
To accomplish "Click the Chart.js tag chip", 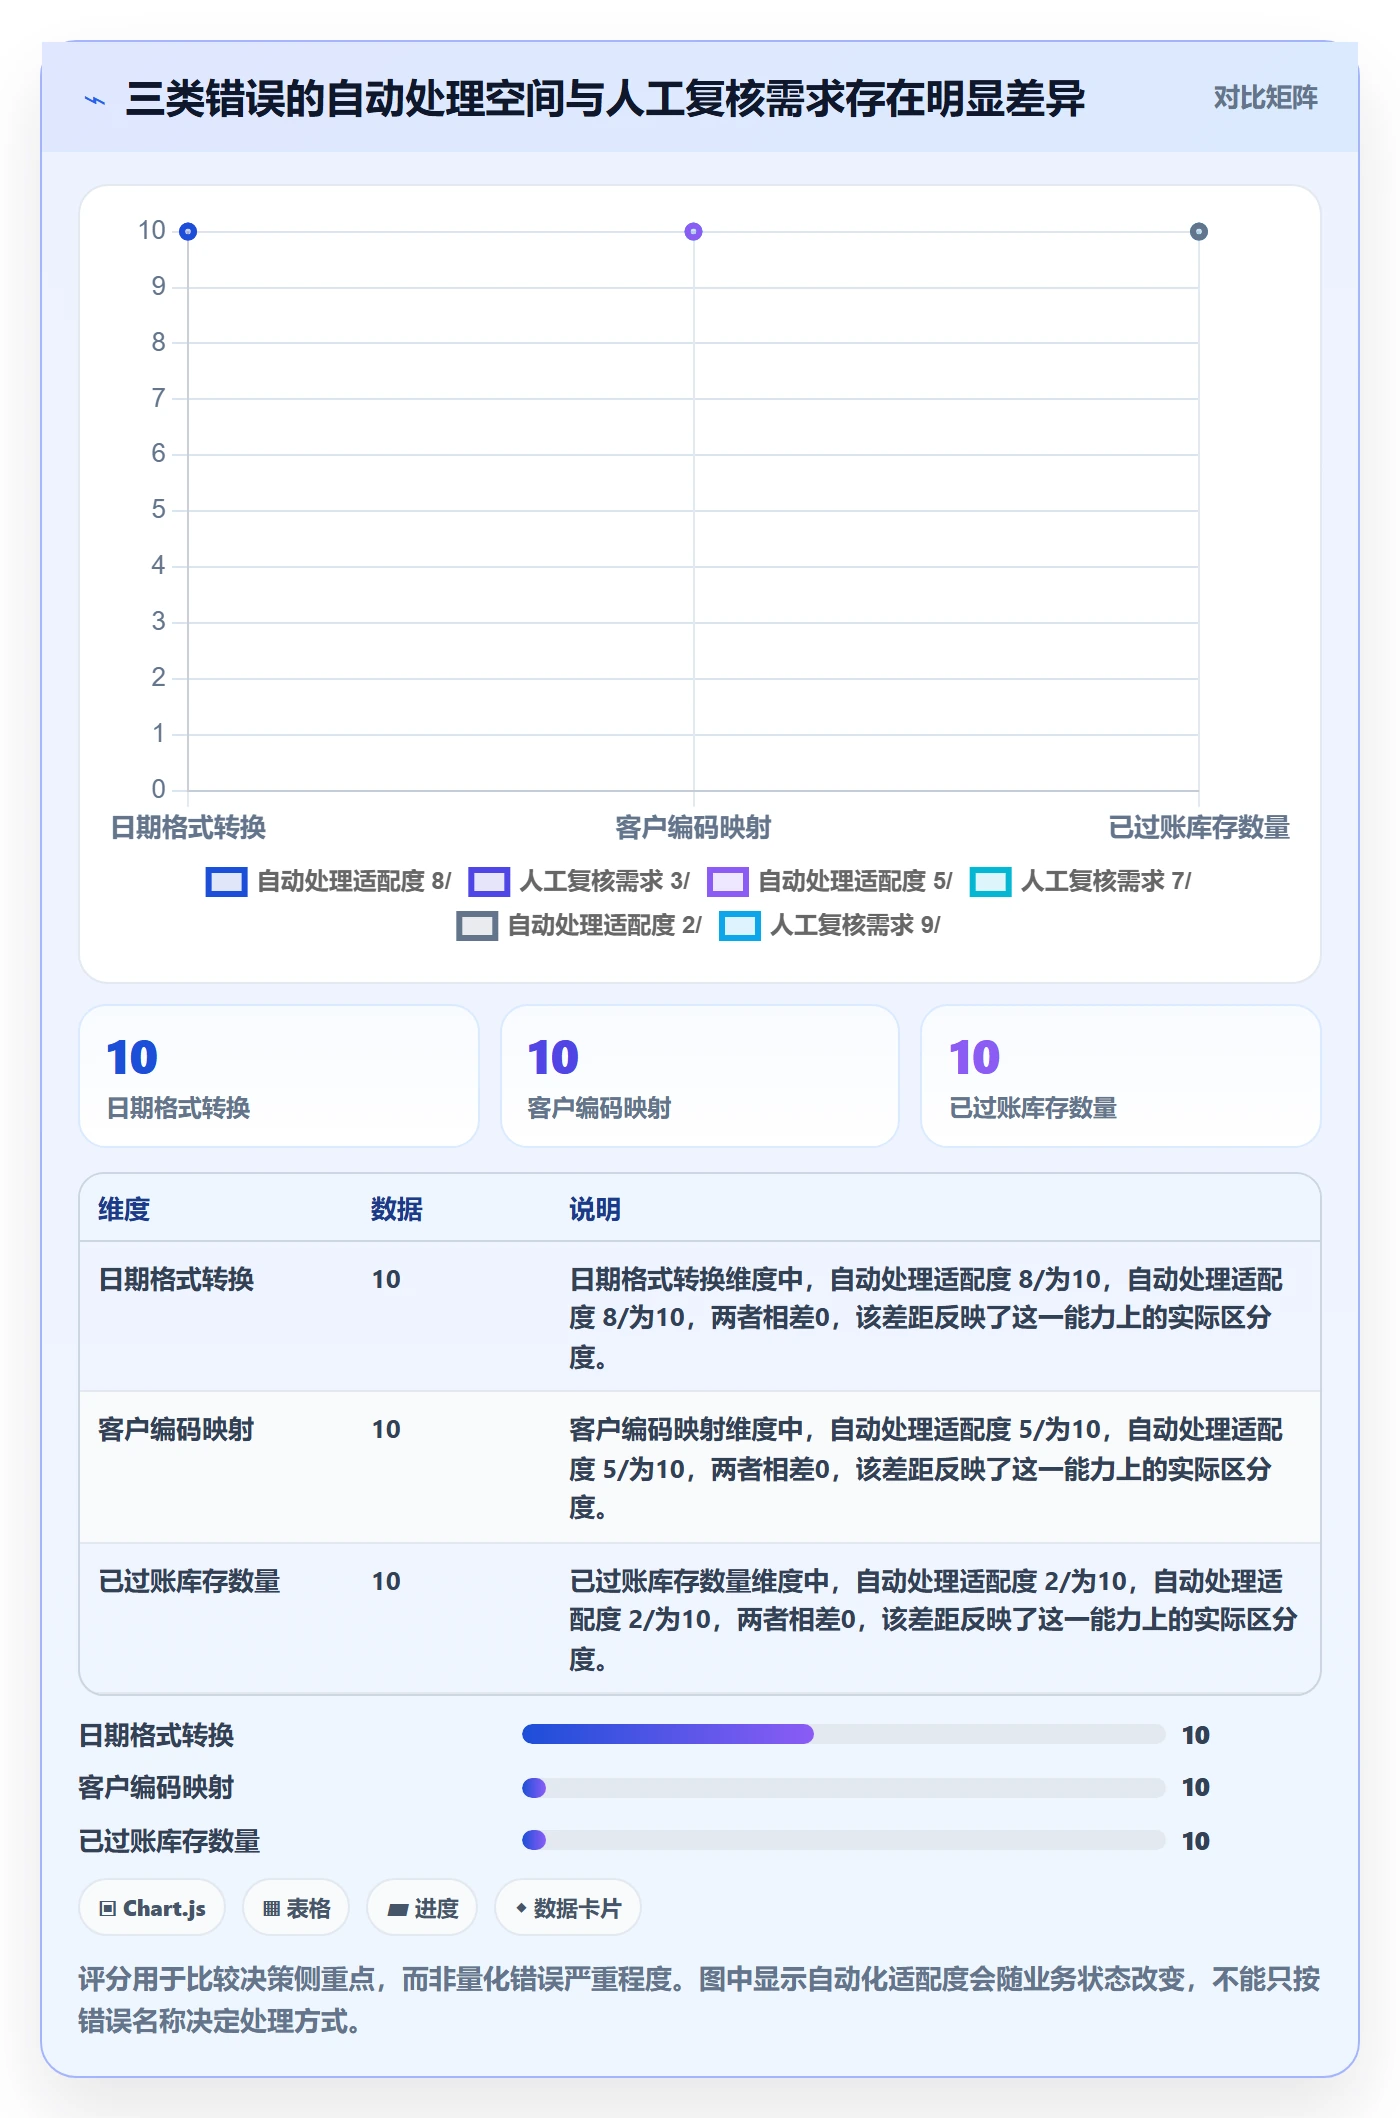I will (x=152, y=1908).
